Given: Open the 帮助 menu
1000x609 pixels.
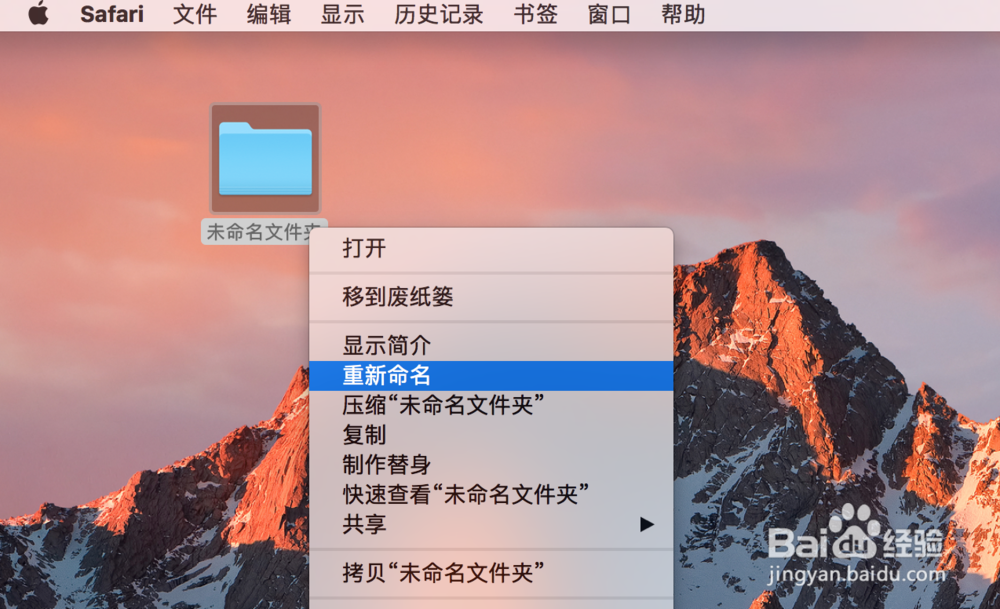Looking at the screenshot, I should (683, 14).
